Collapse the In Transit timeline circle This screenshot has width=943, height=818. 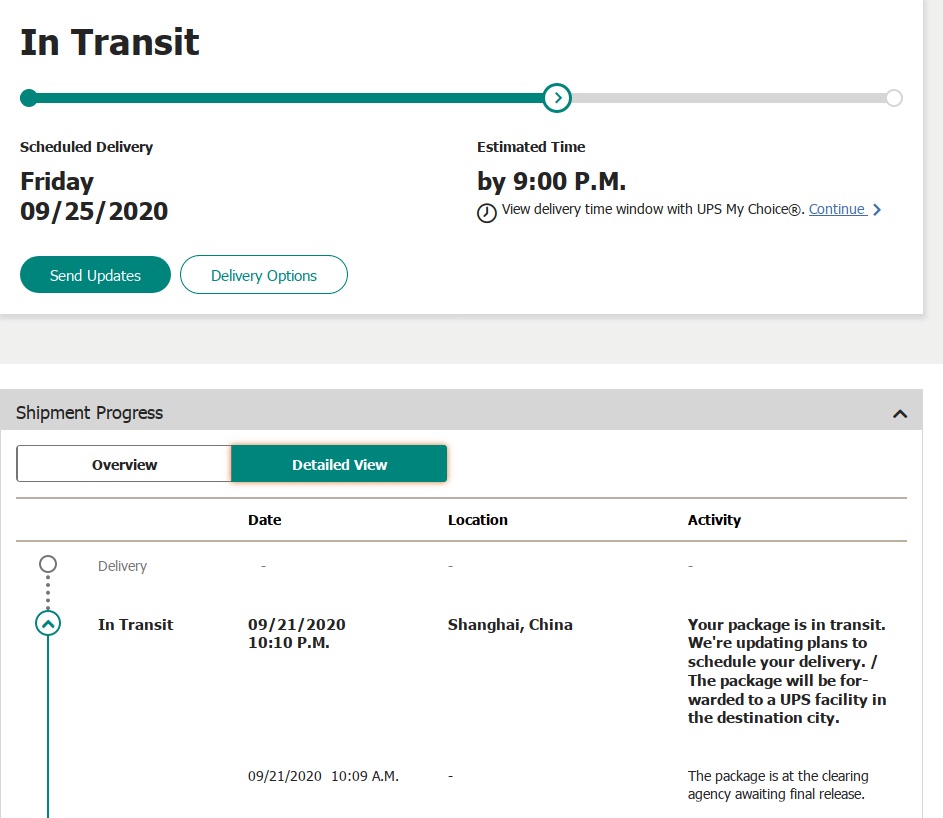[x=48, y=624]
